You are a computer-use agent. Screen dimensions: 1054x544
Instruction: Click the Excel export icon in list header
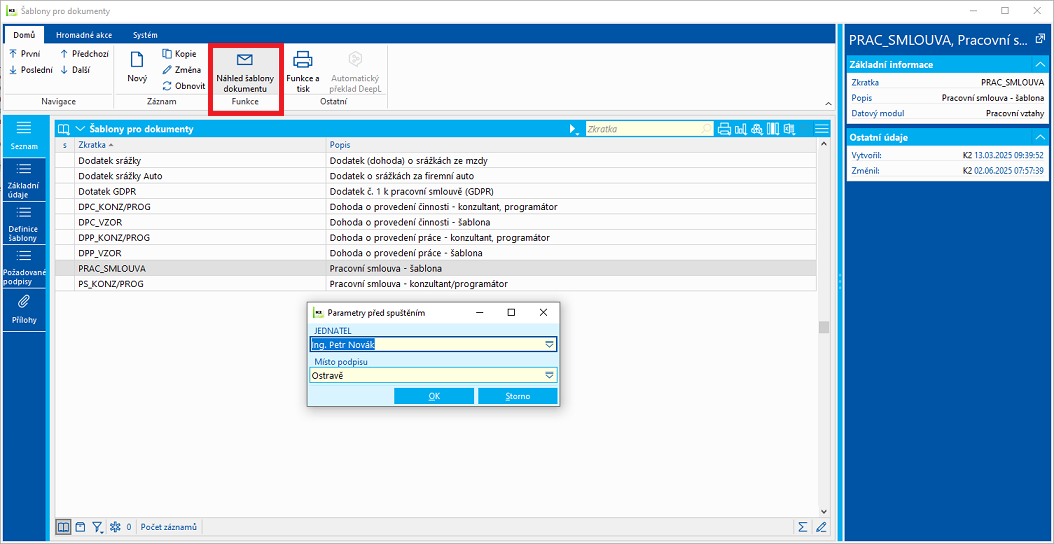(789, 129)
